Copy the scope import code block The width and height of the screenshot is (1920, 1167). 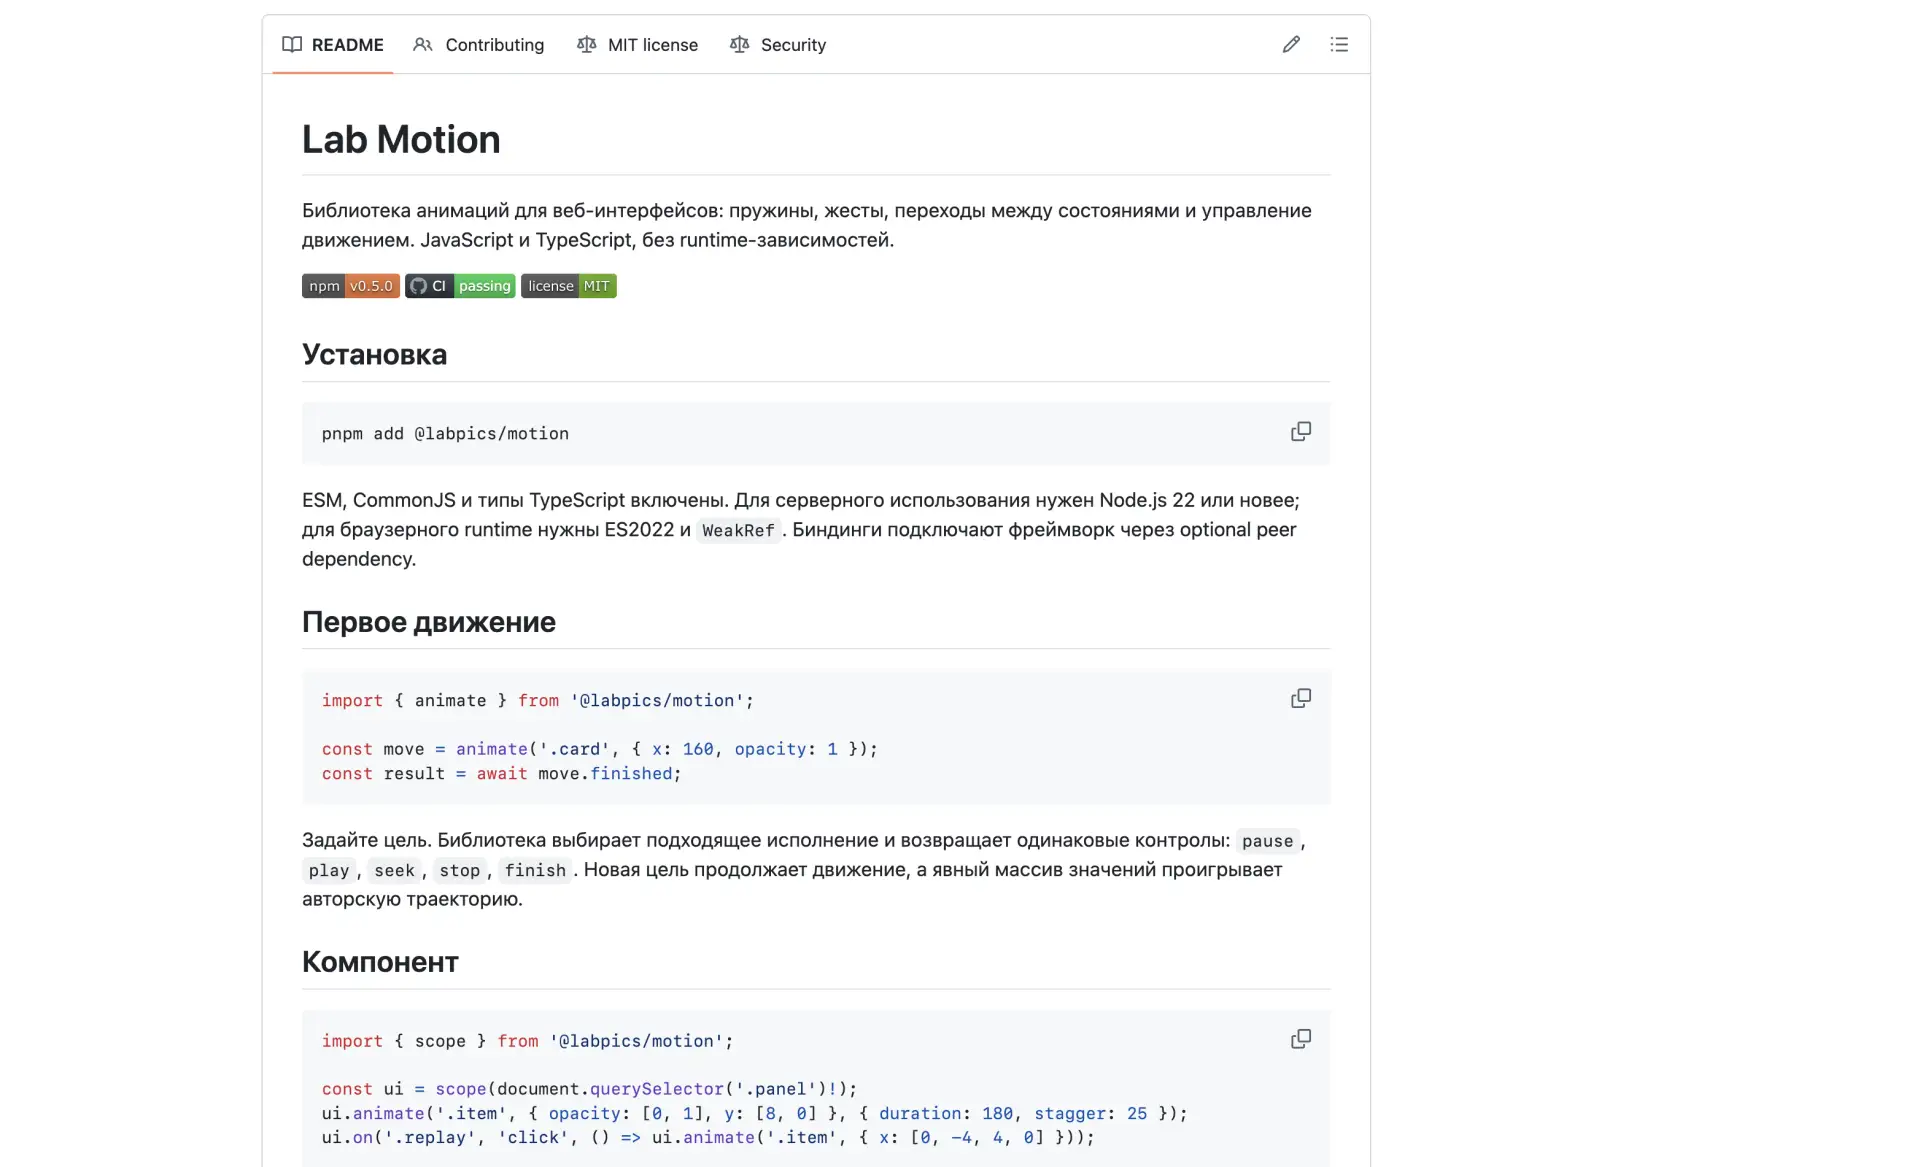pyautogui.click(x=1300, y=1039)
